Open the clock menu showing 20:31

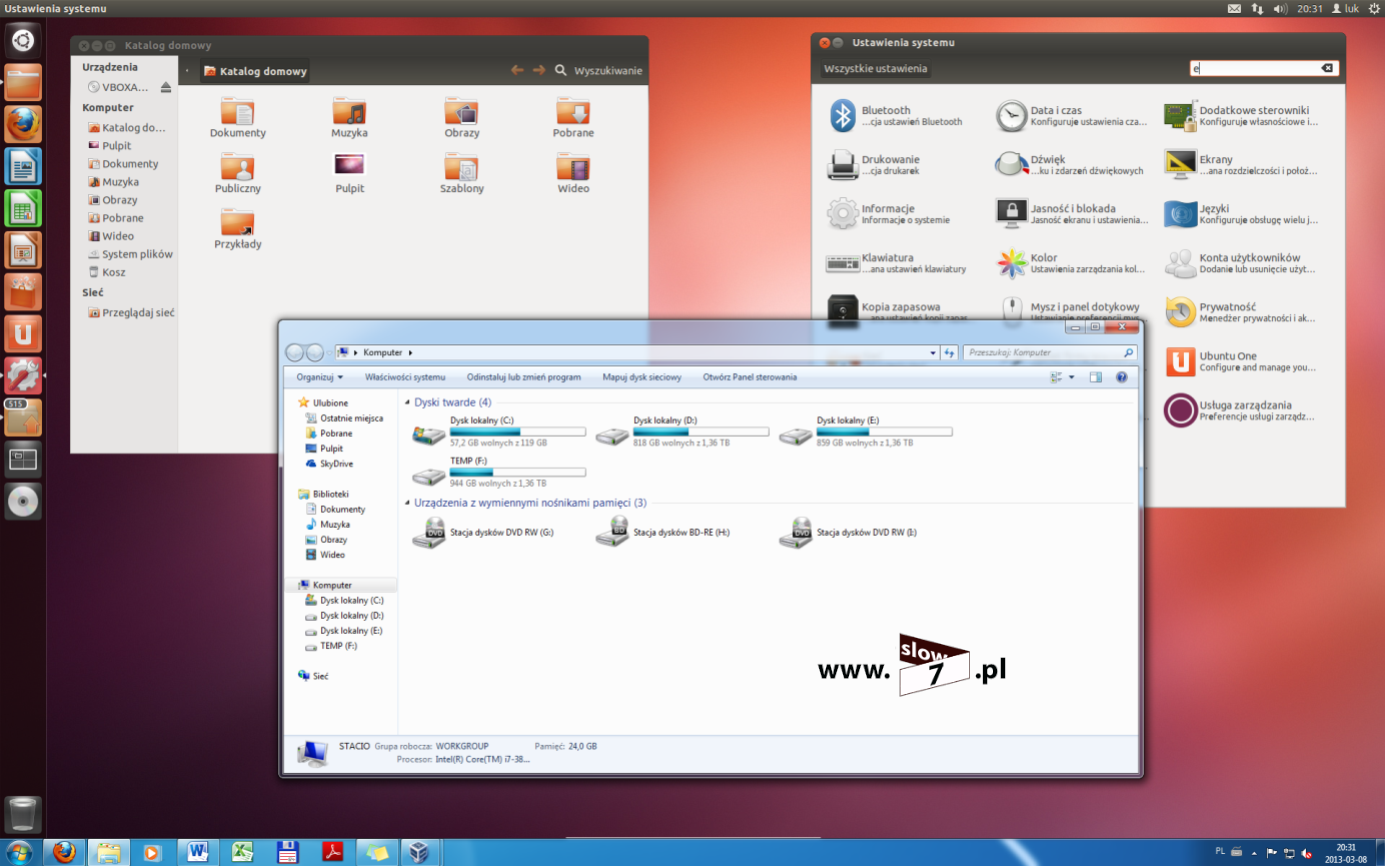point(1310,8)
